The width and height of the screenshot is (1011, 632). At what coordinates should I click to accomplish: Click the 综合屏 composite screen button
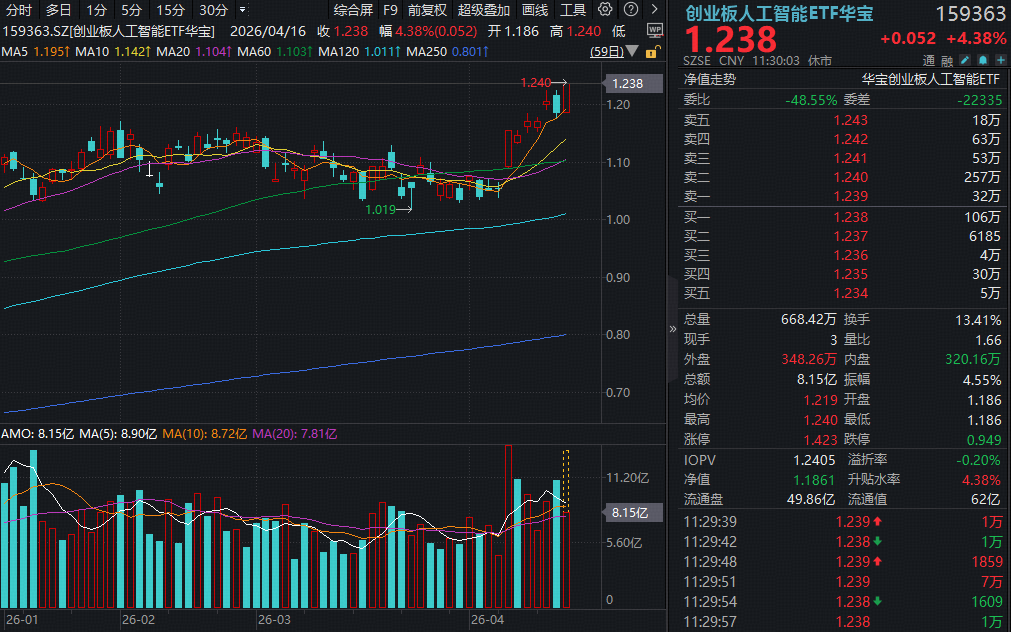[x=351, y=9]
